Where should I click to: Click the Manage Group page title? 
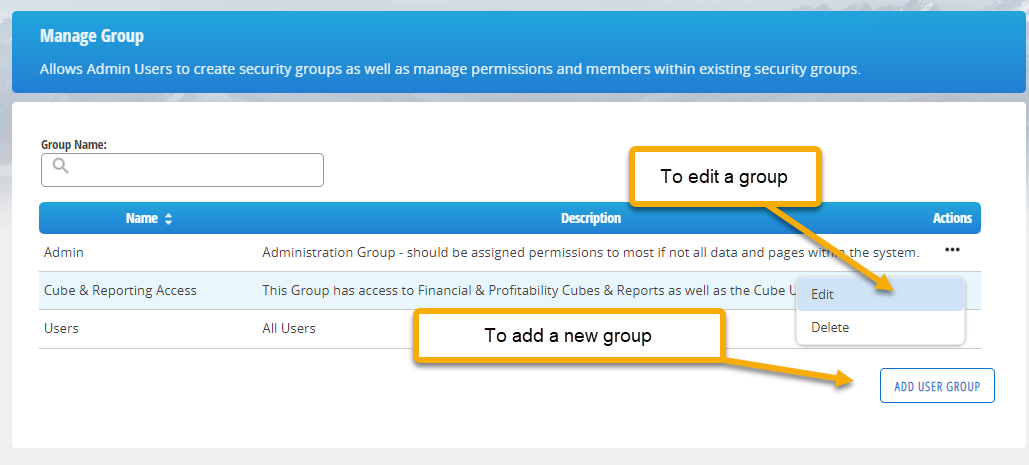click(x=92, y=35)
